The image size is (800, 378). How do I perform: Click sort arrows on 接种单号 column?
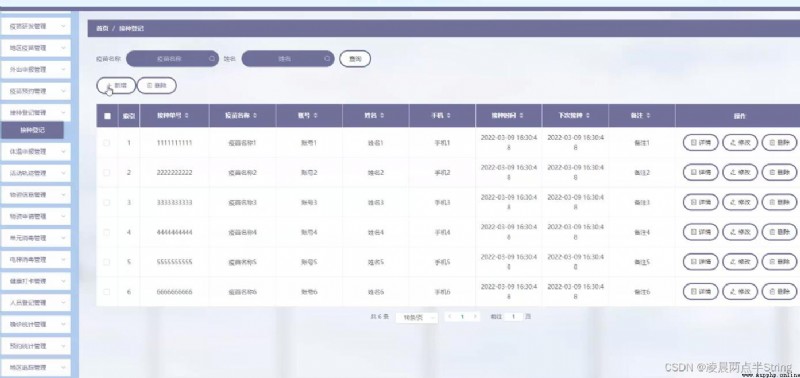click(187, 116)
